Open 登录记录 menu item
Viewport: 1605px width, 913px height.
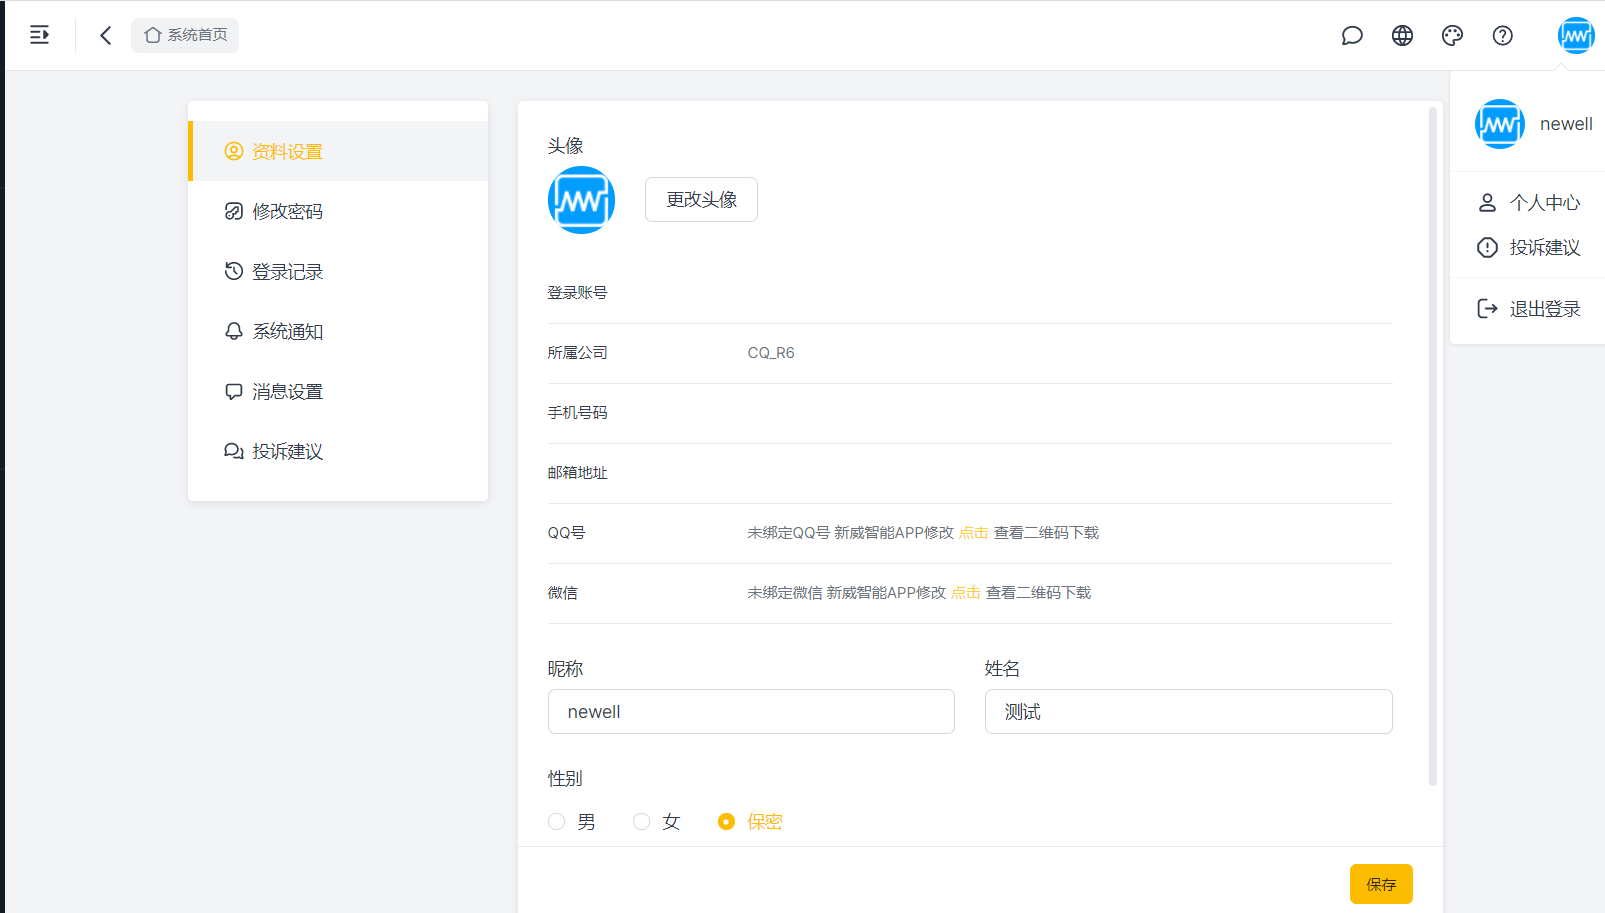338,271
